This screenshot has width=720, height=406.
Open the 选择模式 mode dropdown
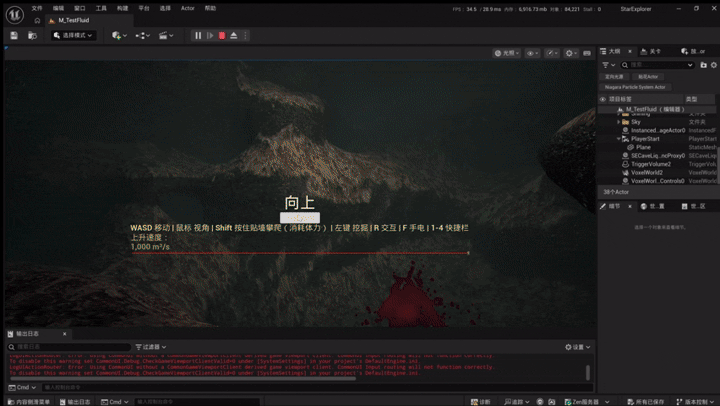pyautogui.click(x=73, y=35)
